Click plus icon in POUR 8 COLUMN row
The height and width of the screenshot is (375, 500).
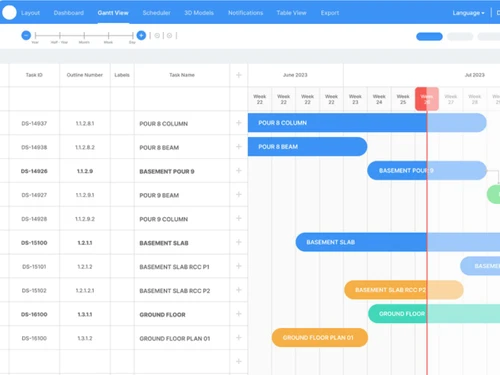click(239, 123)
